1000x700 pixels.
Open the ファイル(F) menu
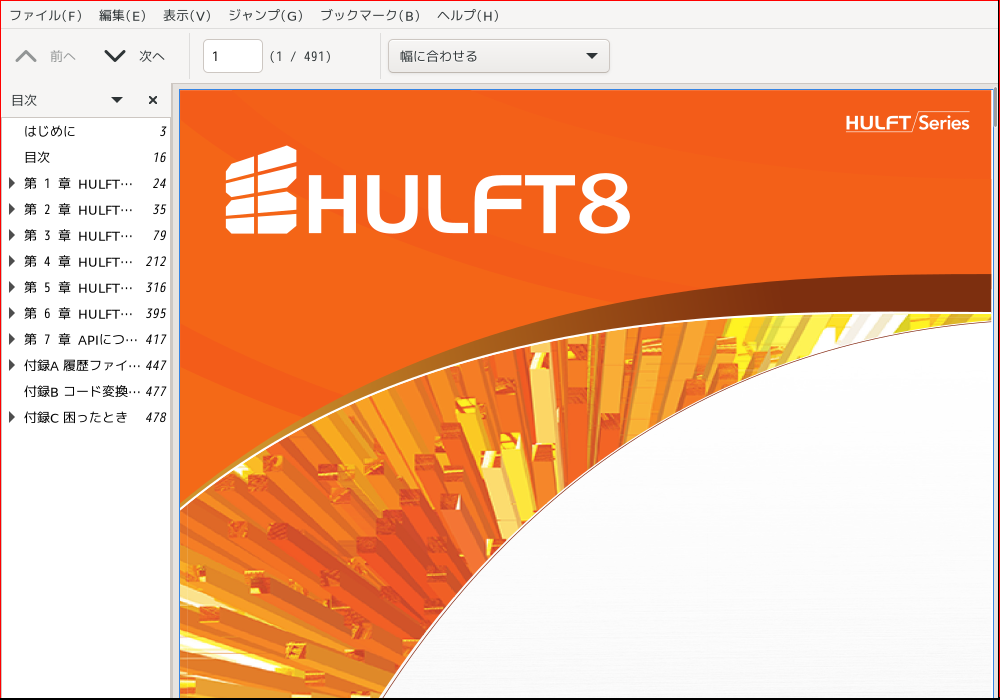[45, 15]
